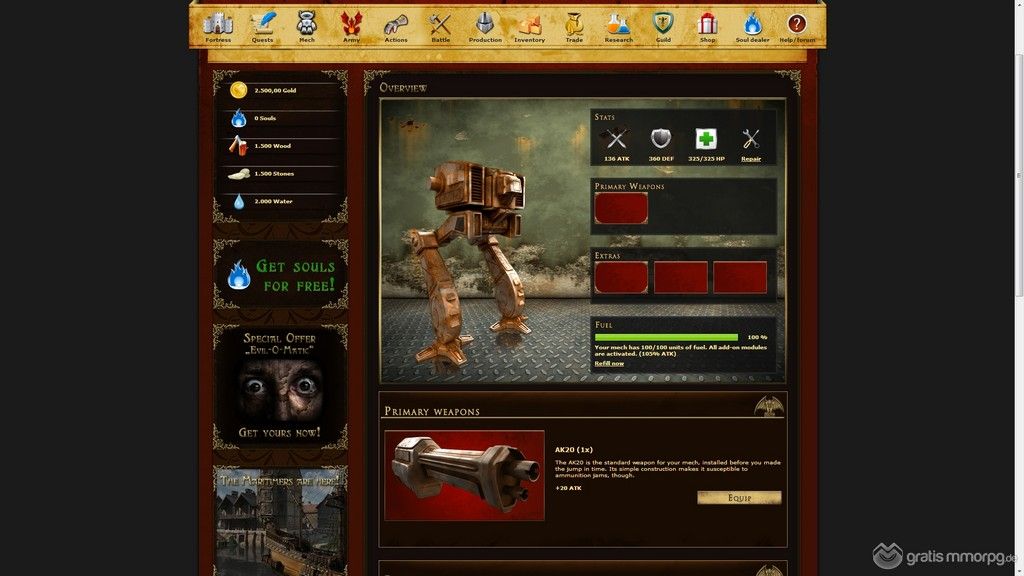Image resolution: width=1024 pixels, height=576 pixels.
Task: Click the Repair link under Stats
Action: coord(751,159)
